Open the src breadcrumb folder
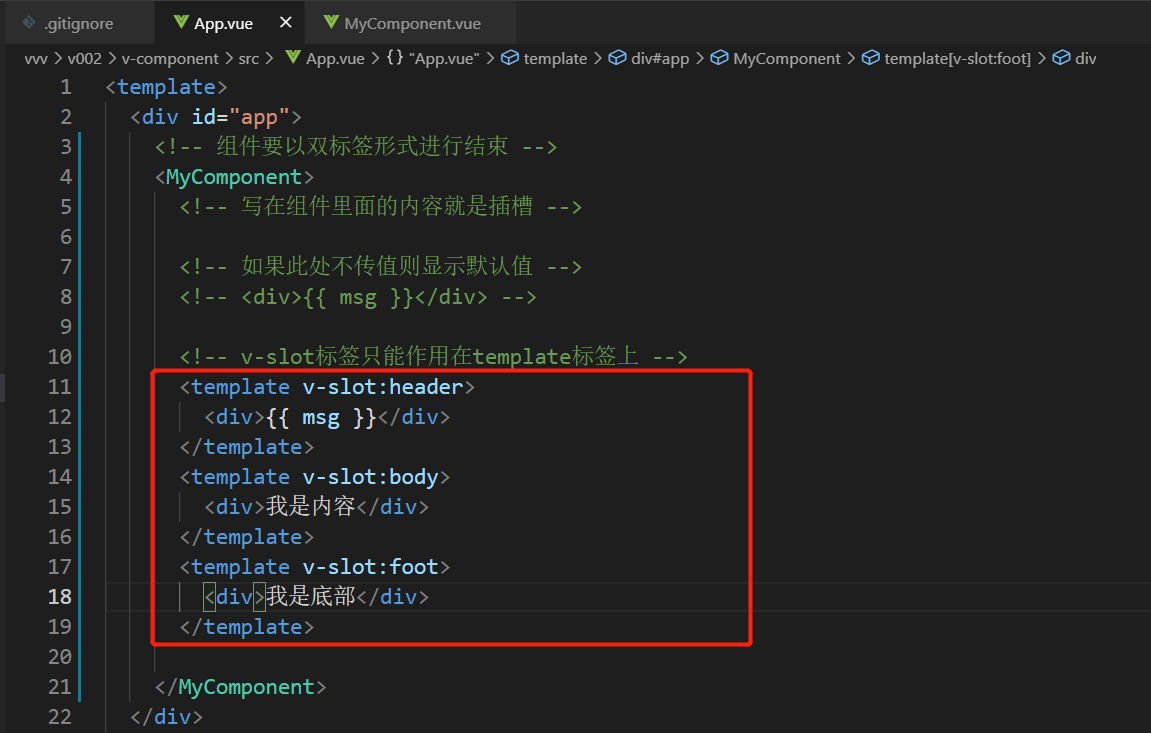The image size is (1151, 733). click(x=249, y=59)
